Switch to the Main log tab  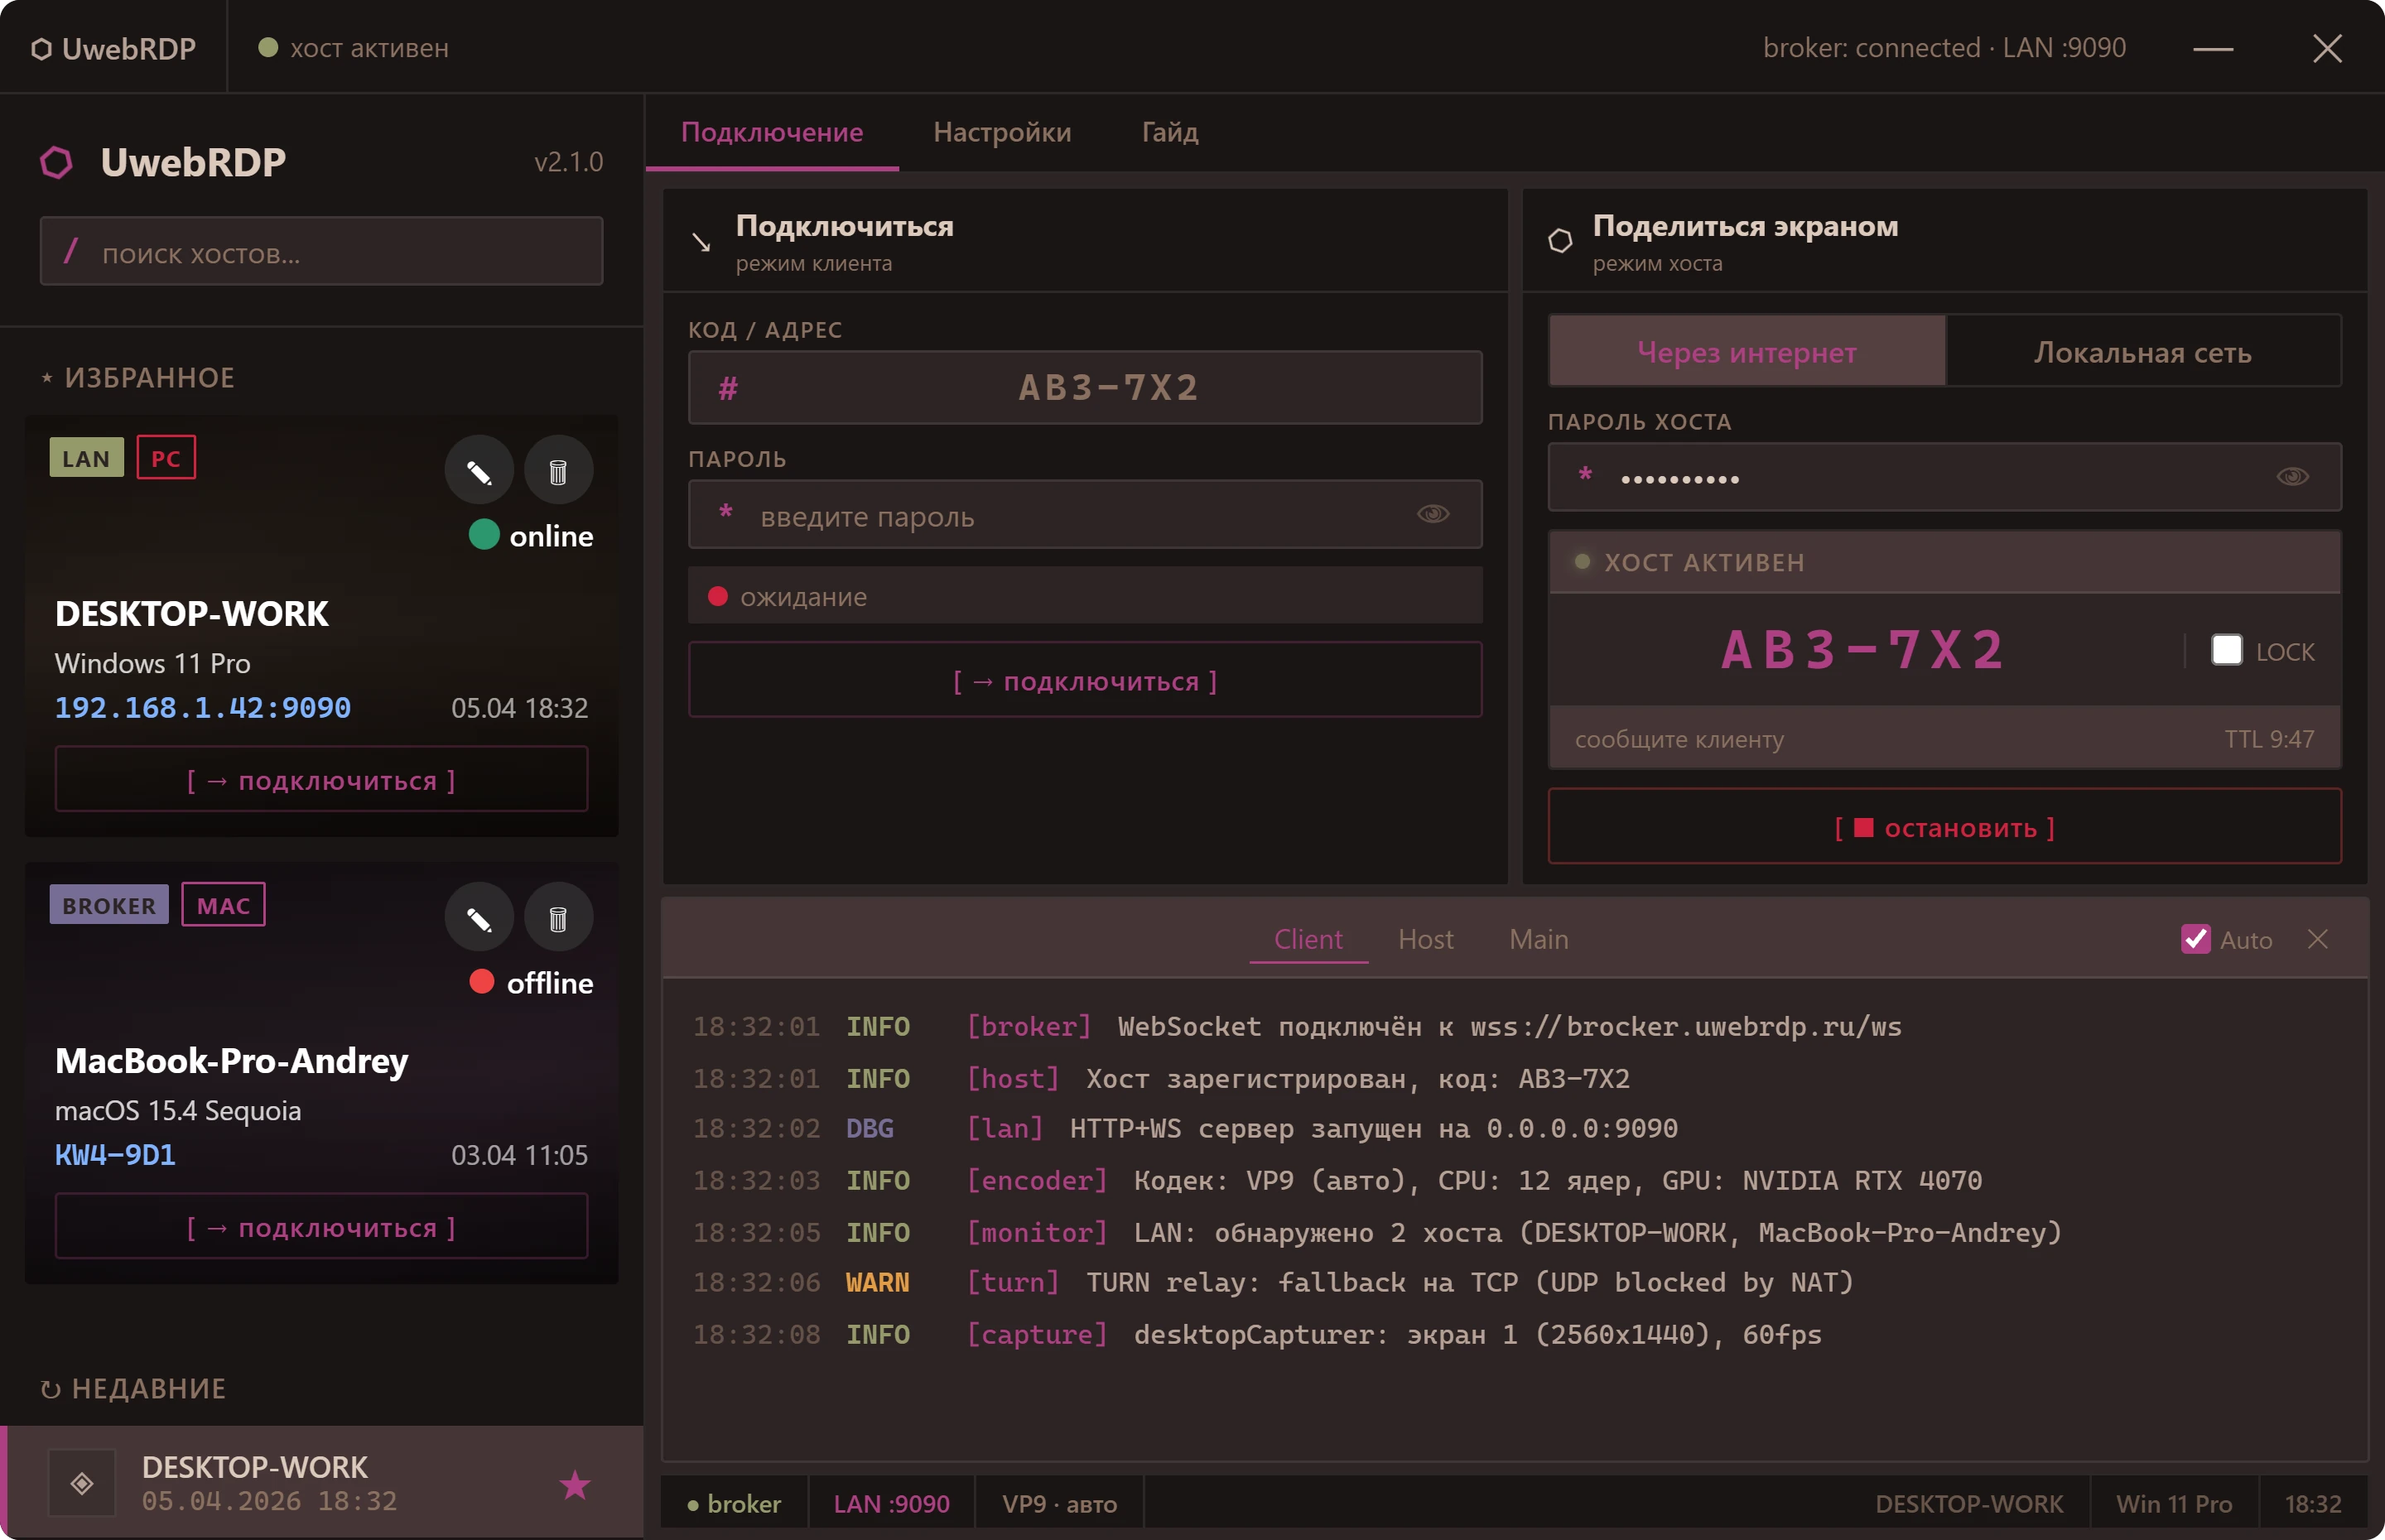(1539, 940)
